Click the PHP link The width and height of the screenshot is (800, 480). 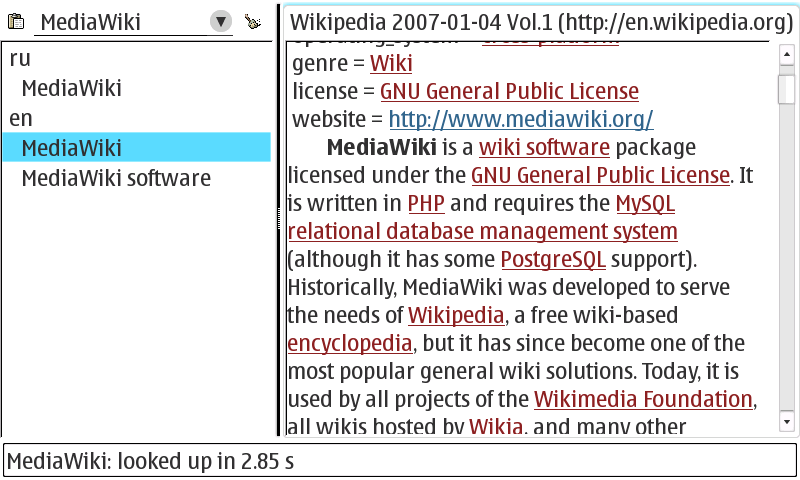(426, 204)
